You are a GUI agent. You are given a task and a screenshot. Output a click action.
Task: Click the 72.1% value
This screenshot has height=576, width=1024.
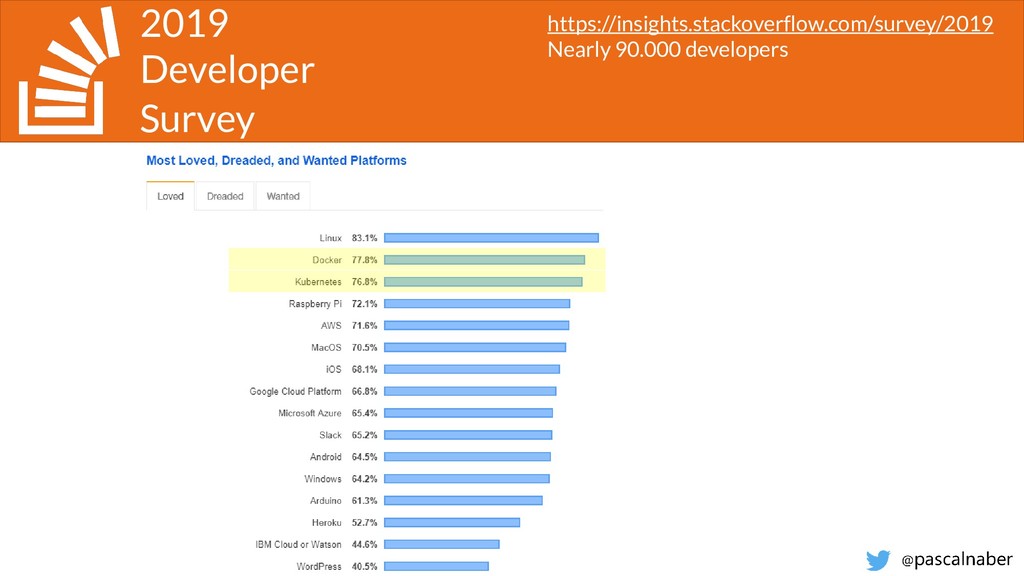point(364,304)
